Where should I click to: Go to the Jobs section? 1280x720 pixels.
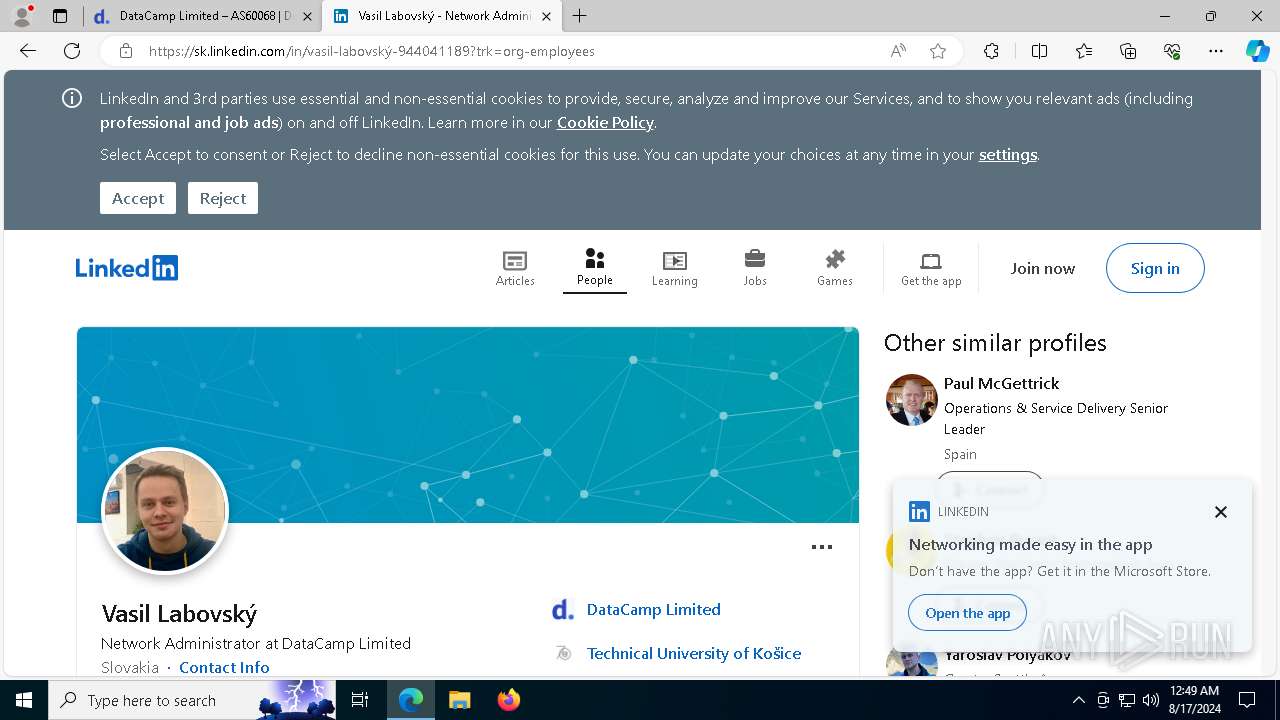tap(755, 268)
